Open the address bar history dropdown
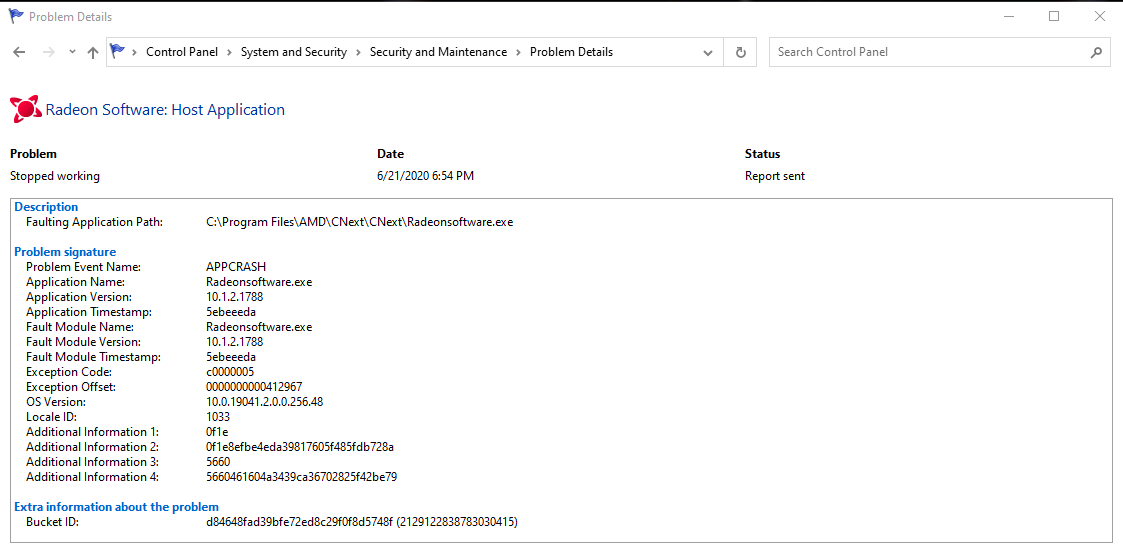Viewport: 1123px width, 551px height. [708, 52]
